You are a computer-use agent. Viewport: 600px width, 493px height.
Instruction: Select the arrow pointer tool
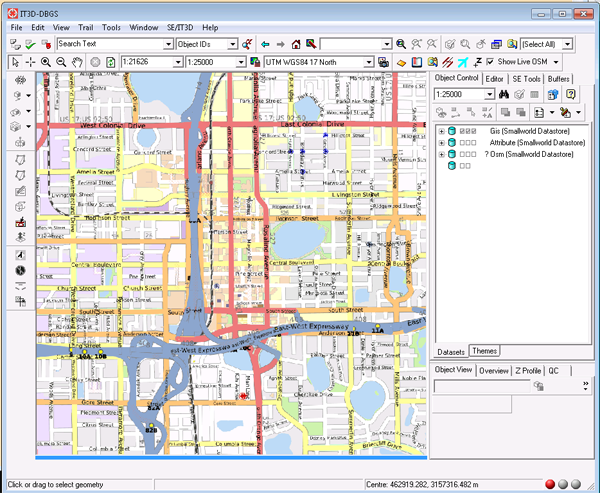[x=14, y=62]
